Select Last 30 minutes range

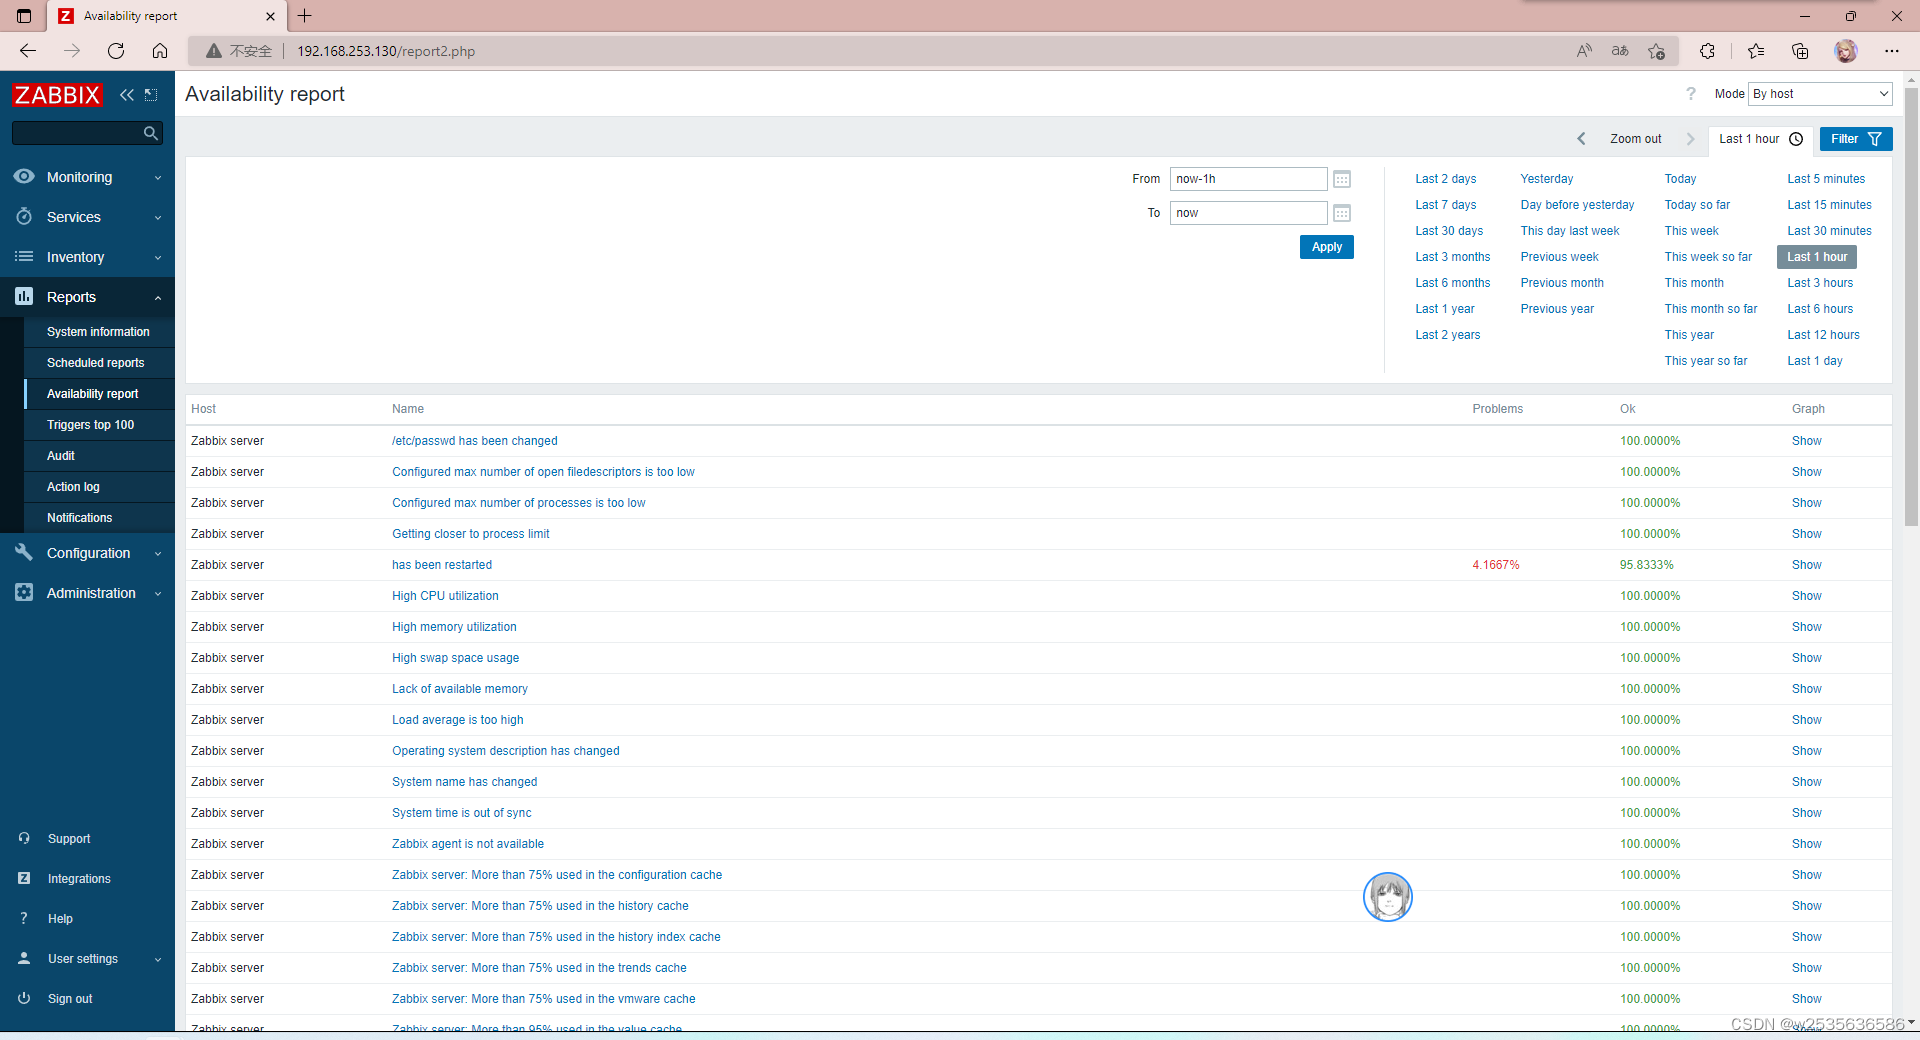pyautogui.click(x=1830, y=231)
